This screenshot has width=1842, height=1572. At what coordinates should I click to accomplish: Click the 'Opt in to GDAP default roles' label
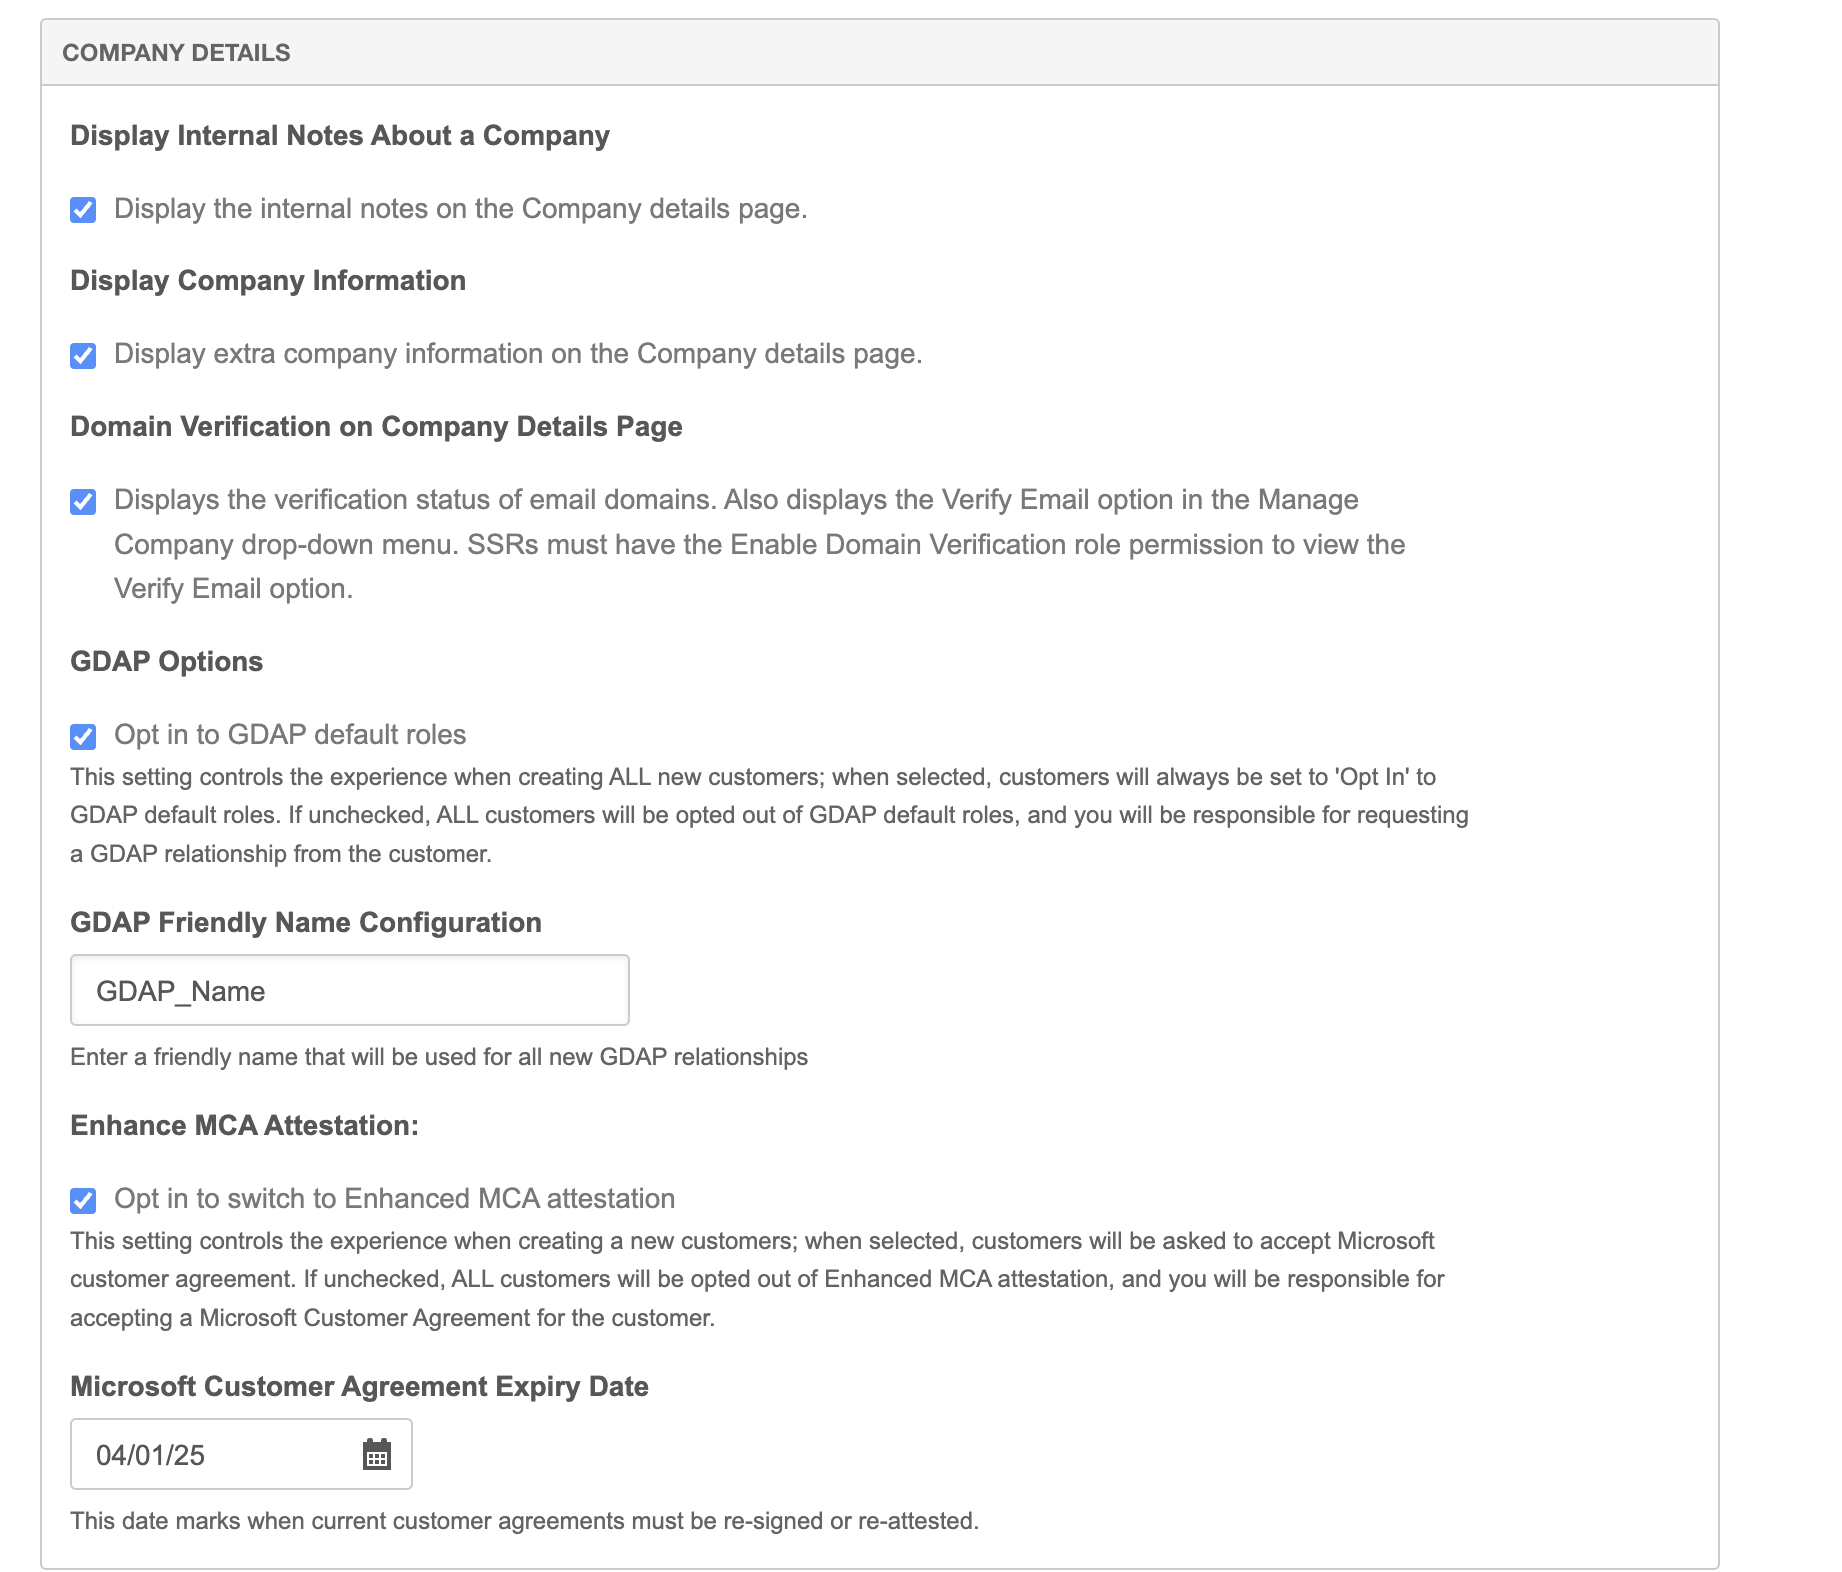pyautogui.click(x=290, y=735)
